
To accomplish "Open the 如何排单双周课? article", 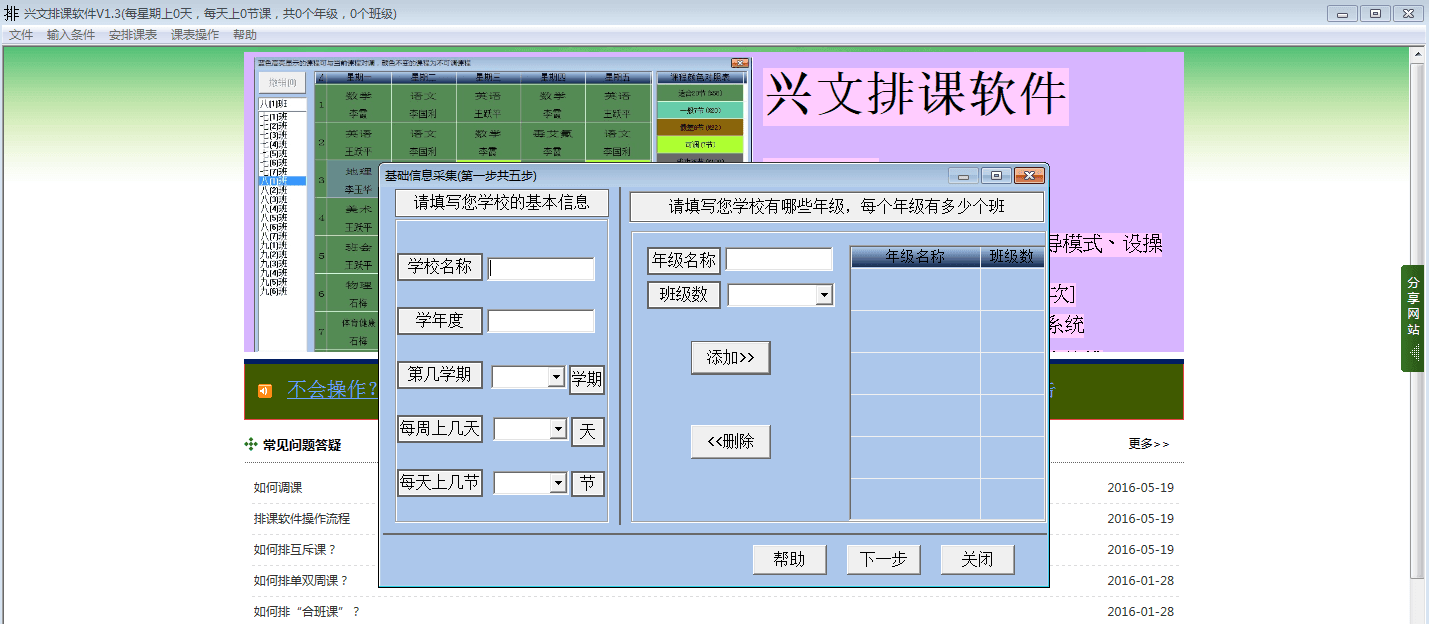I will (301, 581).
